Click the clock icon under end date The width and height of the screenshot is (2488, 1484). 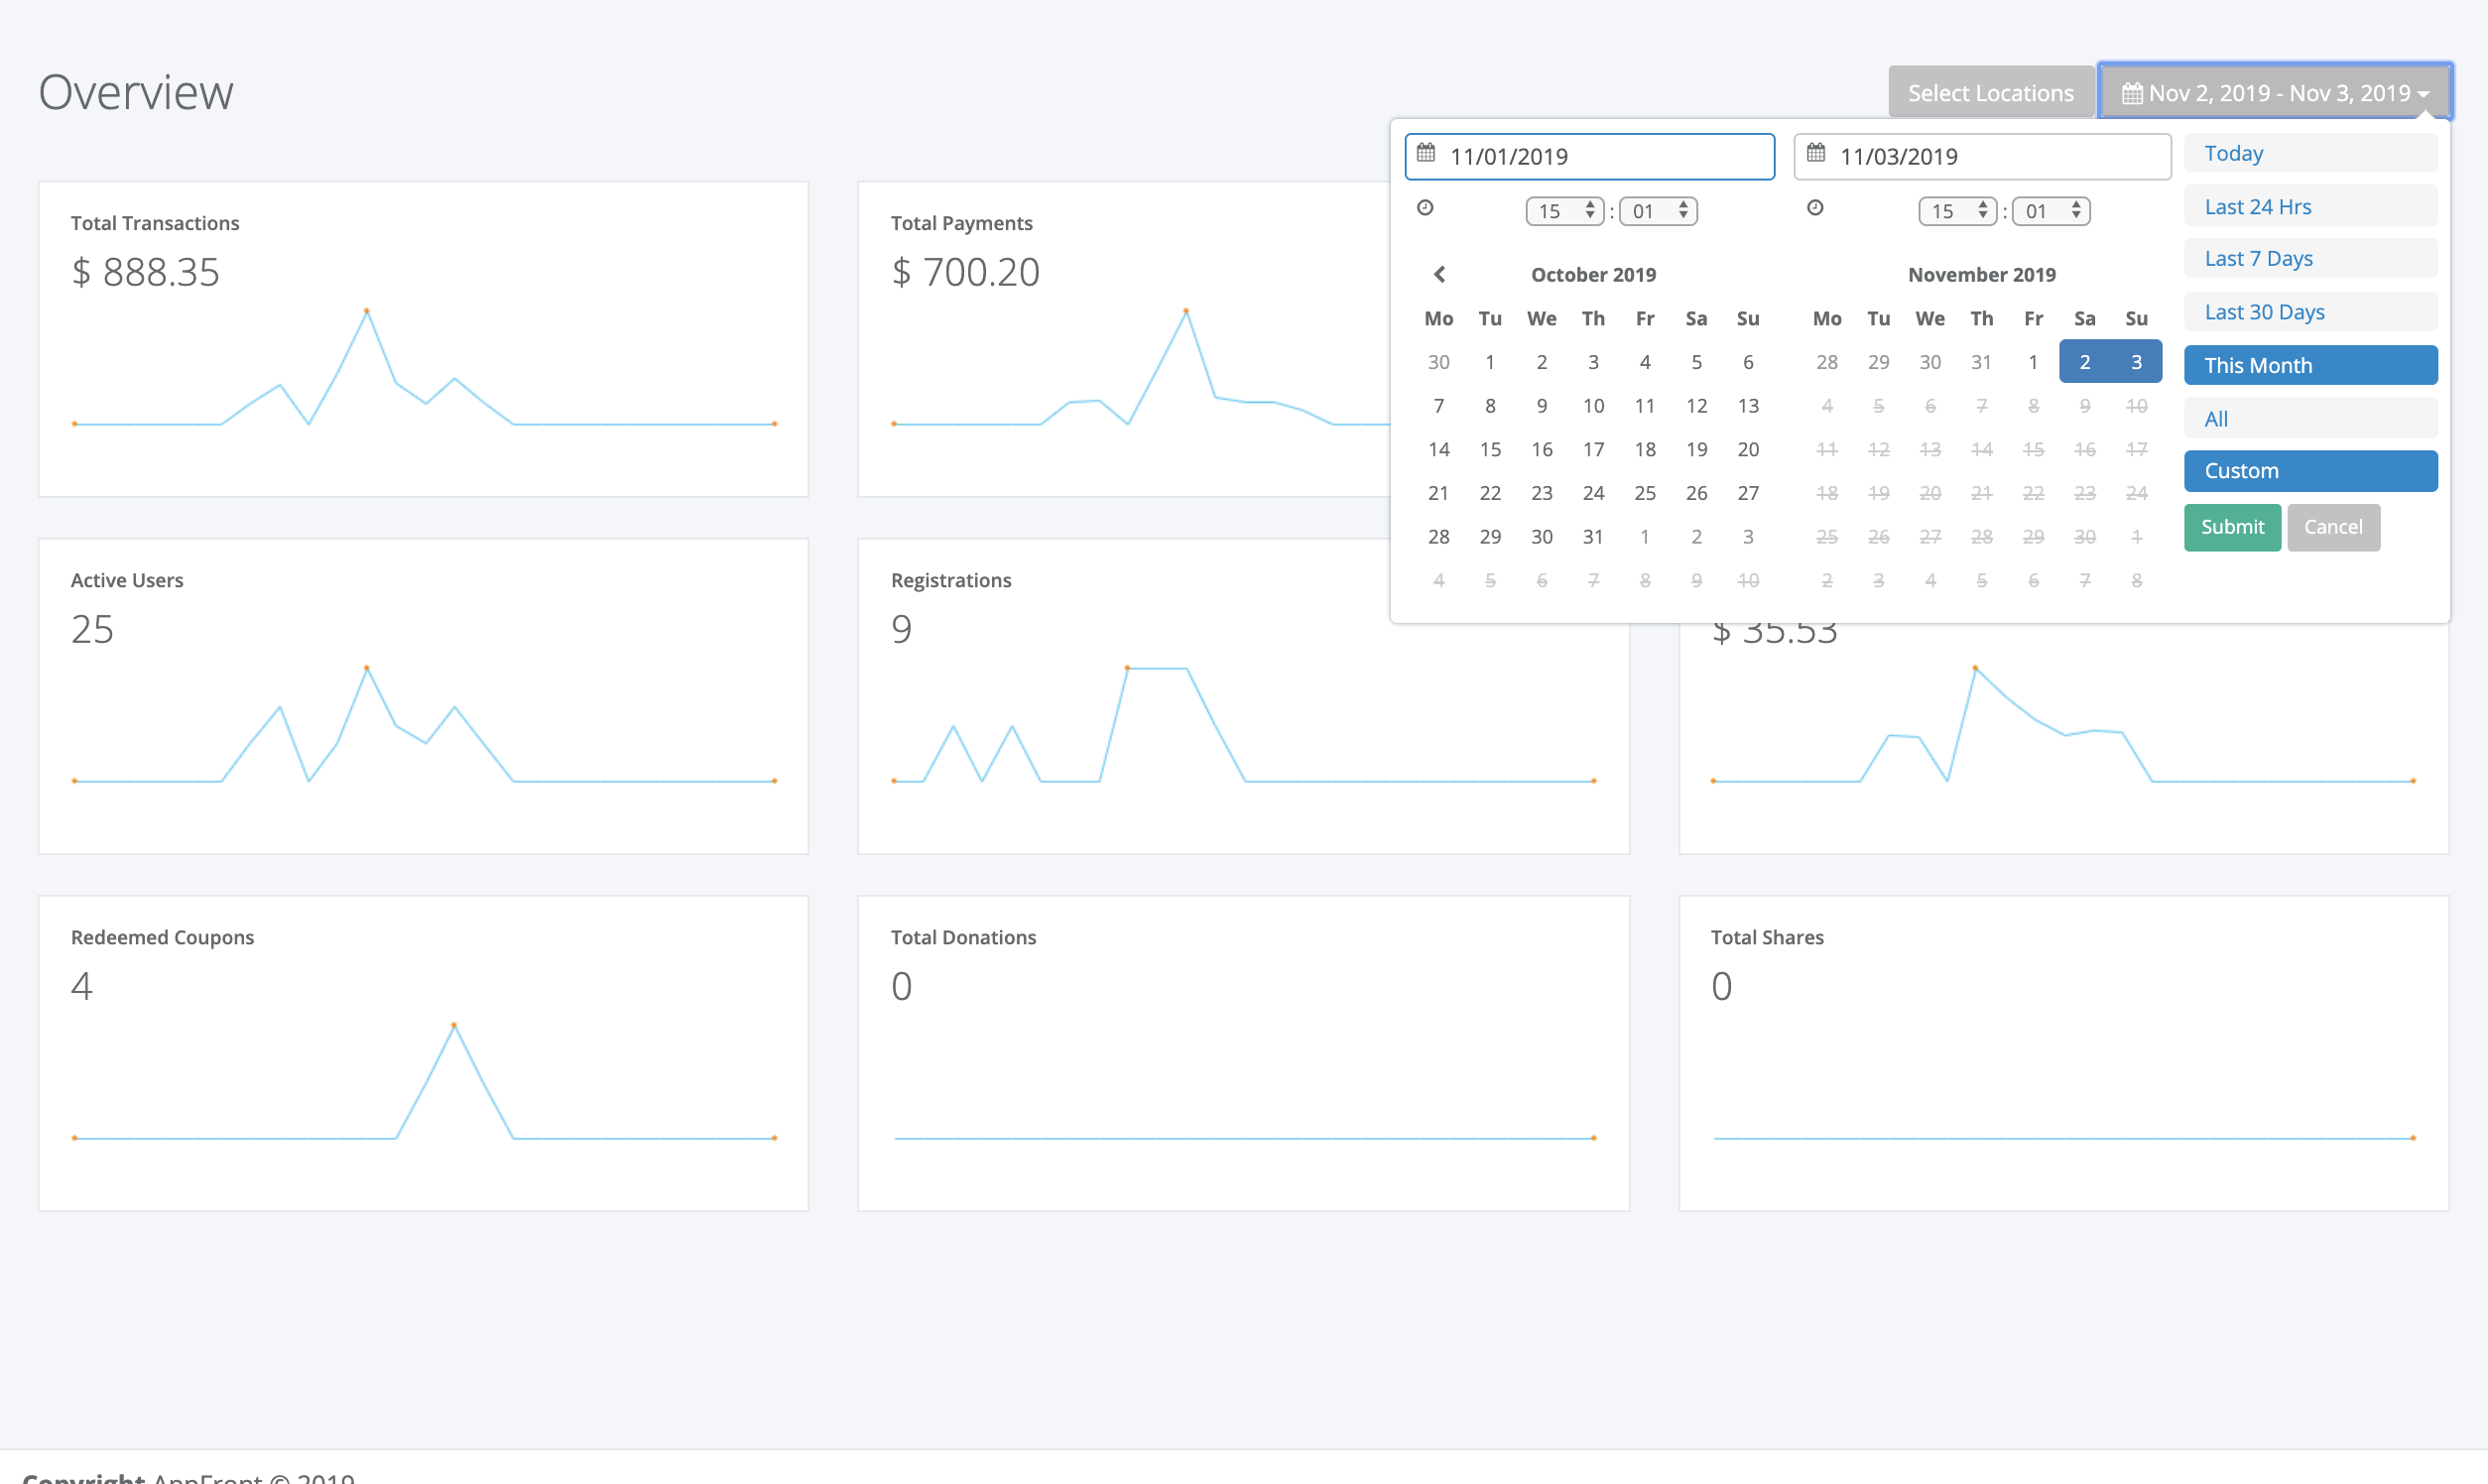coord(1815,208)
